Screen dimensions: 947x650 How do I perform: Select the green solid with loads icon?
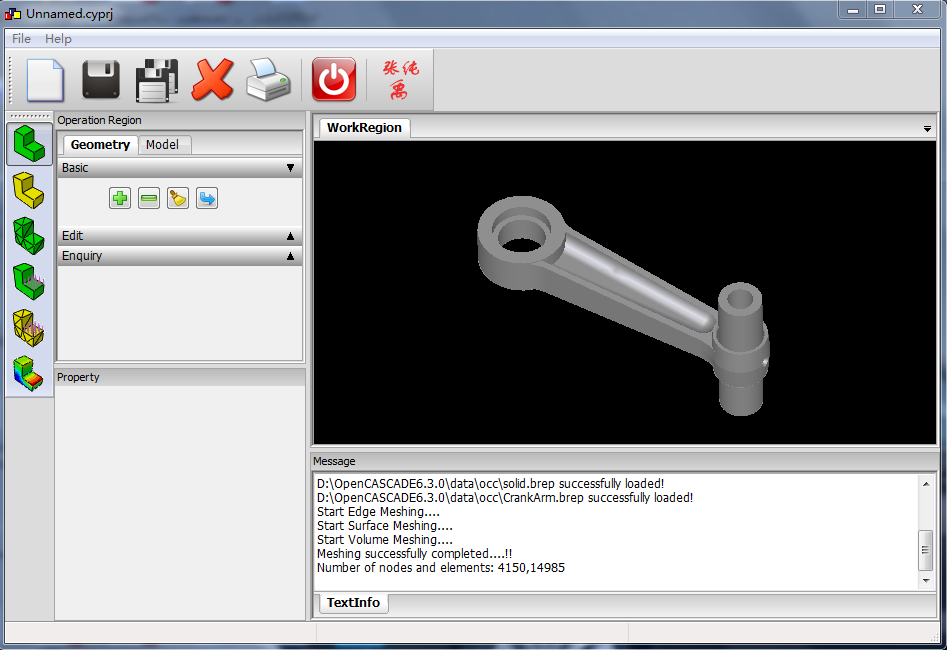pos(29,282)
